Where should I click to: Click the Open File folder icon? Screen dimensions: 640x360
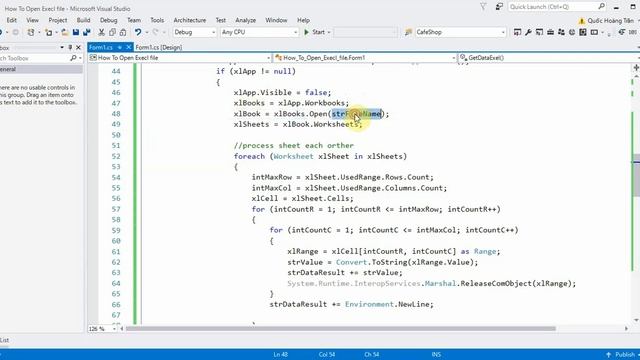point(64,32)
